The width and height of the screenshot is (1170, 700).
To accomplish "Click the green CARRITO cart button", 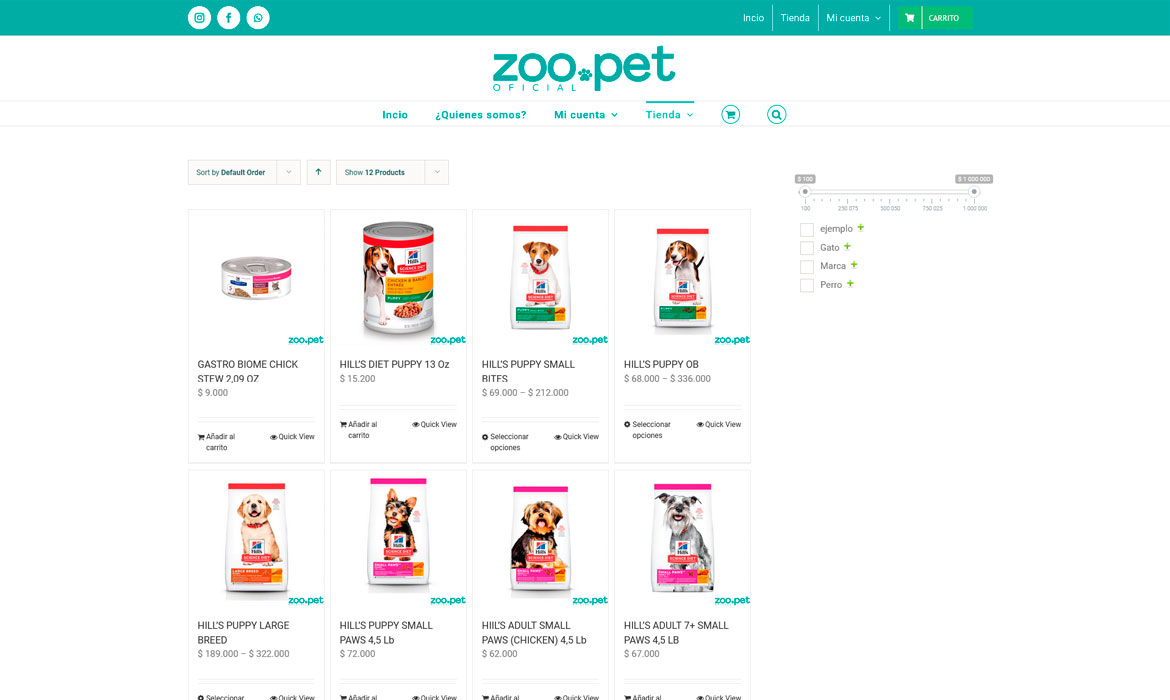I will (x=935, y=18).
